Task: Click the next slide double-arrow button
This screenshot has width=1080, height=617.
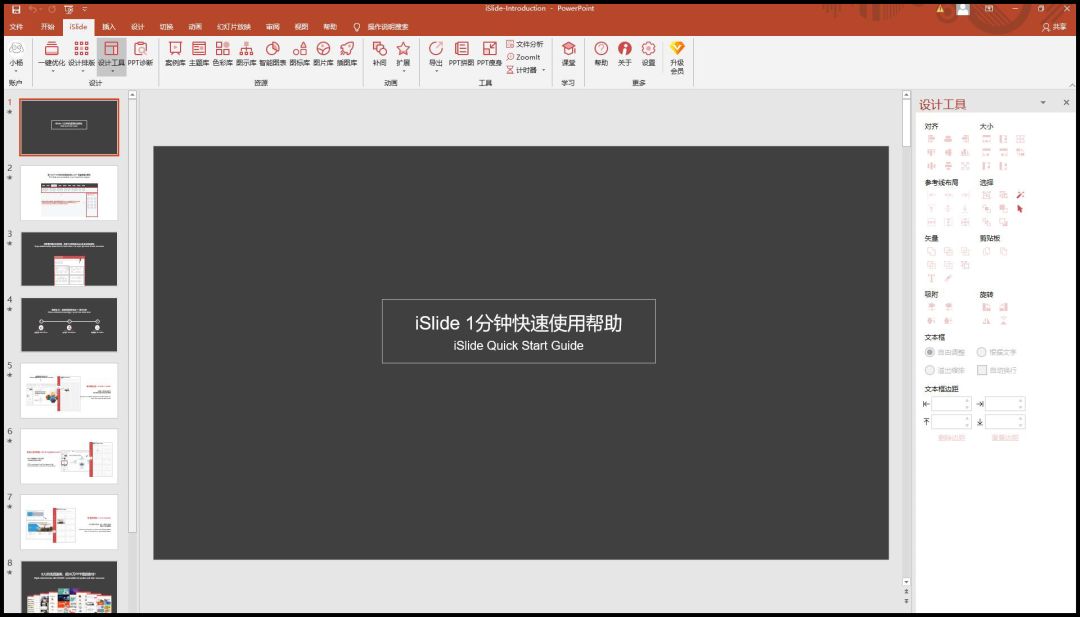Action: [x=906, y=601]
